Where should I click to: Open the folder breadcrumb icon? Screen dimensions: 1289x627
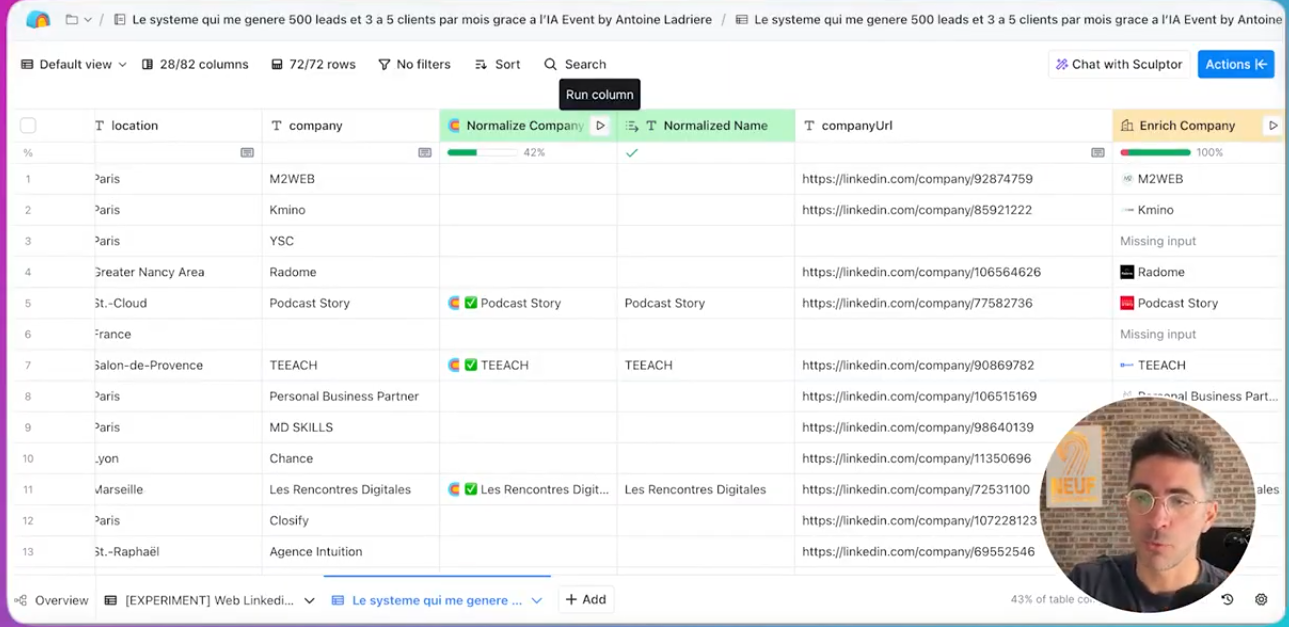72,19
